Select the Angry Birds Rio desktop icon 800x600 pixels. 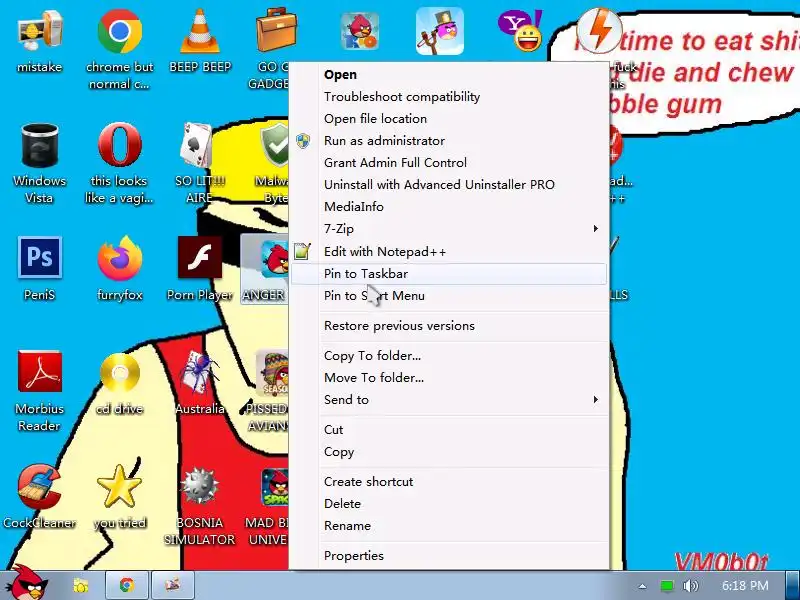coord(360,32)
